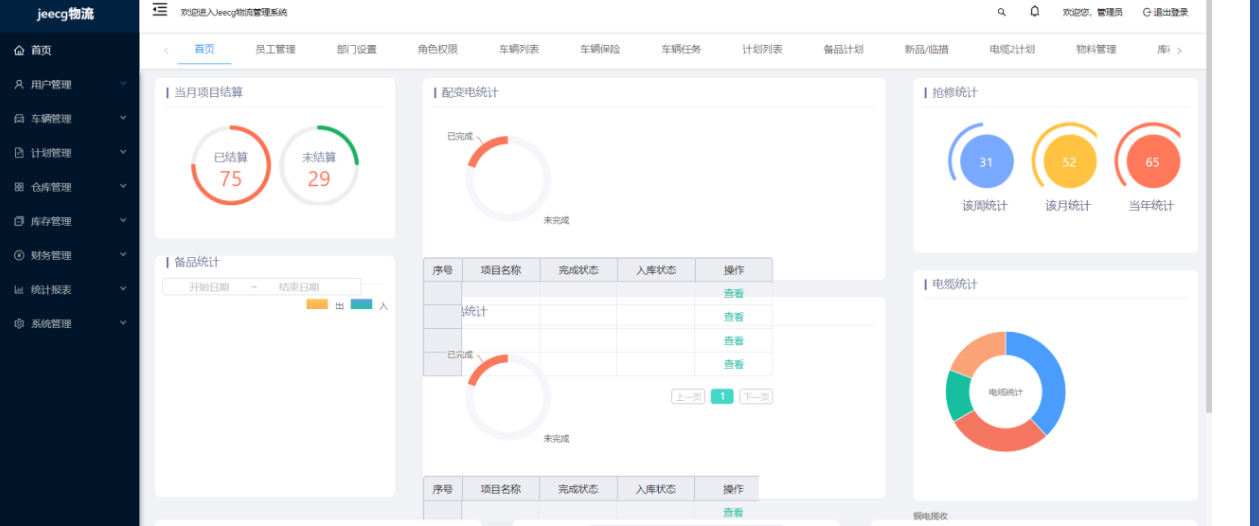
Task: Click the 已结算 75 ring gauge
Action: point(231,166)
